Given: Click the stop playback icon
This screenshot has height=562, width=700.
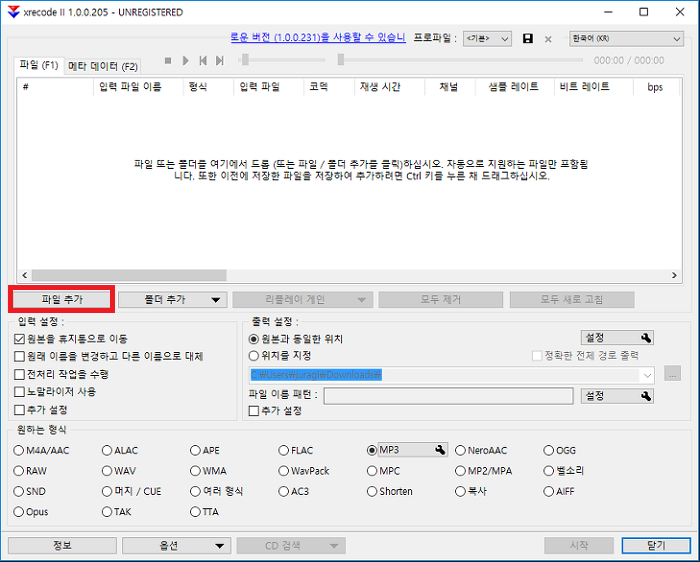Looking at the screenshot, I should [x=168, y=60].
